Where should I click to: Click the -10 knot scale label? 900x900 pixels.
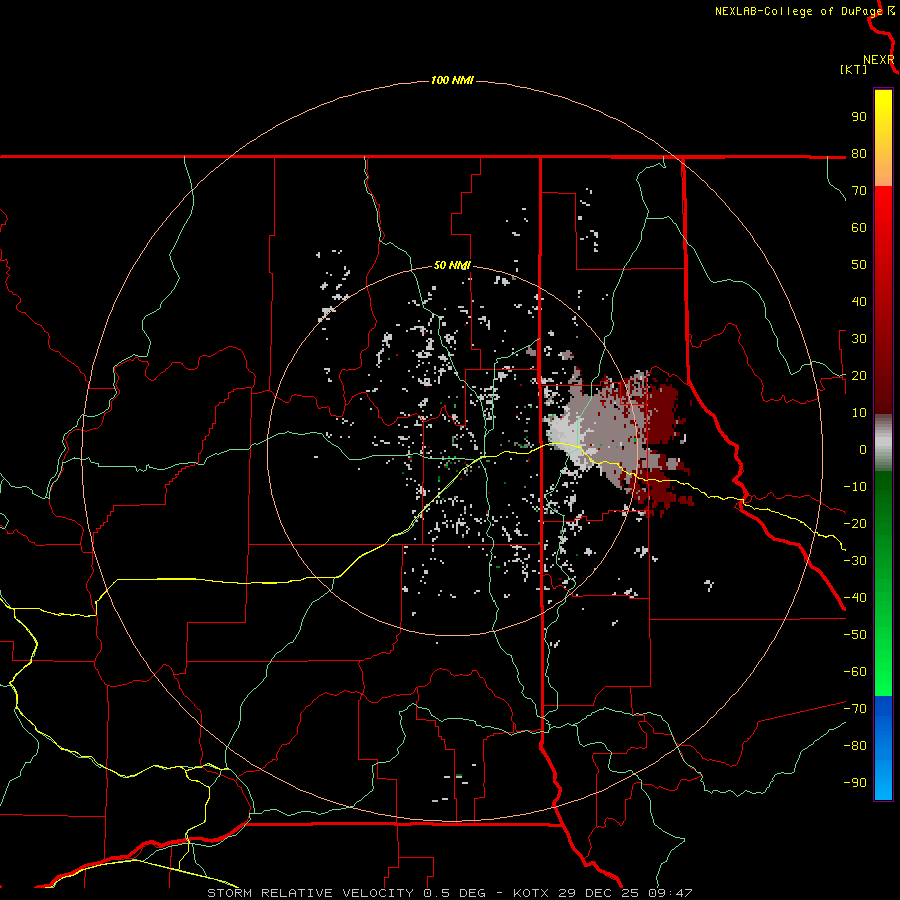(855, 487)
